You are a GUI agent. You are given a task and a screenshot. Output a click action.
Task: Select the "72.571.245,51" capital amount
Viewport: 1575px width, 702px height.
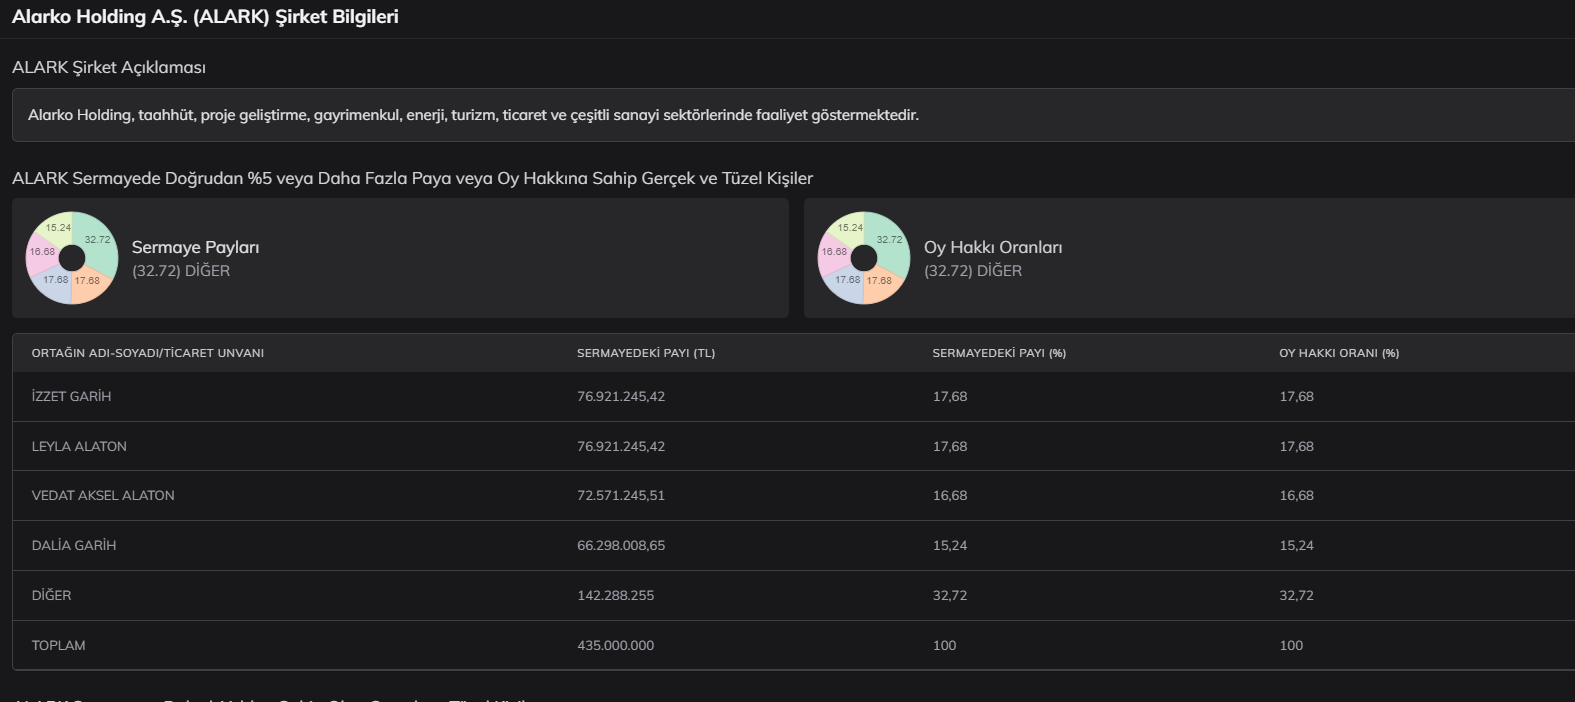pyautogui.click(x=621, y=495)
